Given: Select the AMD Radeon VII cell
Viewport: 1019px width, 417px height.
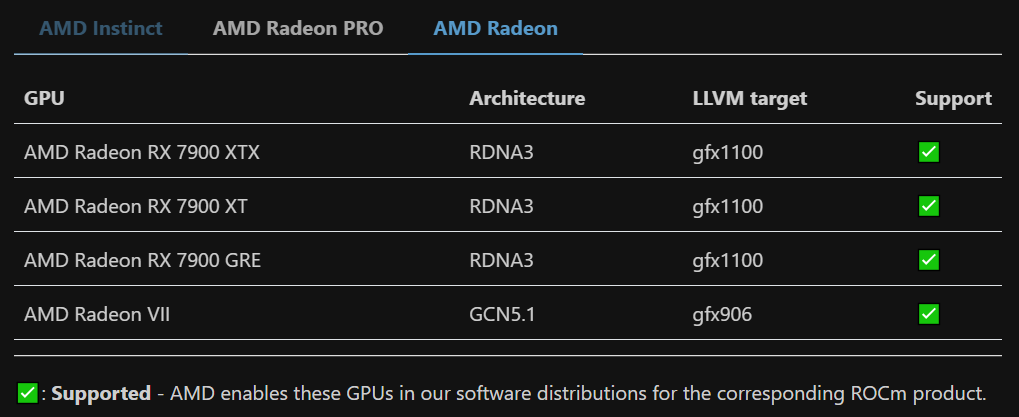Looking at the screenshot, I should click(x=97, y=314).
